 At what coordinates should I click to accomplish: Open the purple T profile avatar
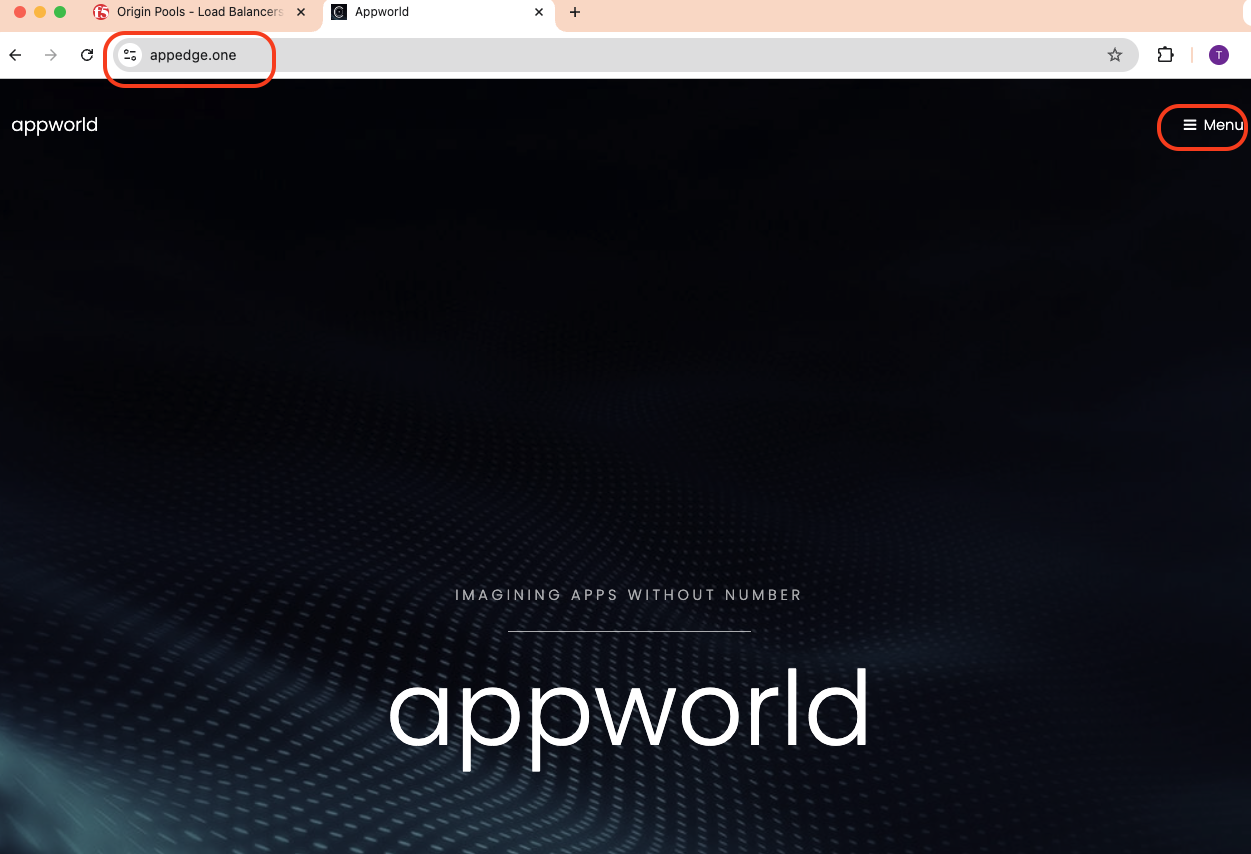coord(1218,55)
